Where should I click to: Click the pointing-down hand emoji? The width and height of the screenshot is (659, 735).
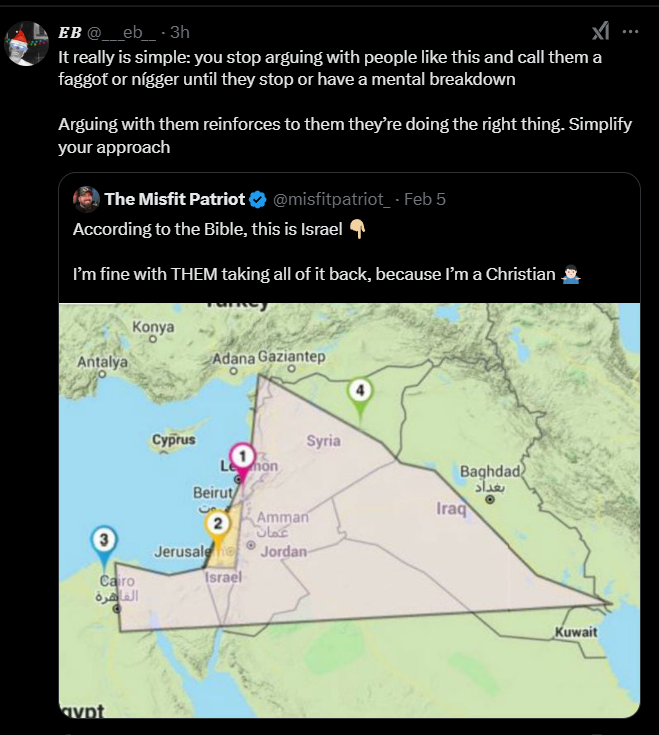point(358,229)
